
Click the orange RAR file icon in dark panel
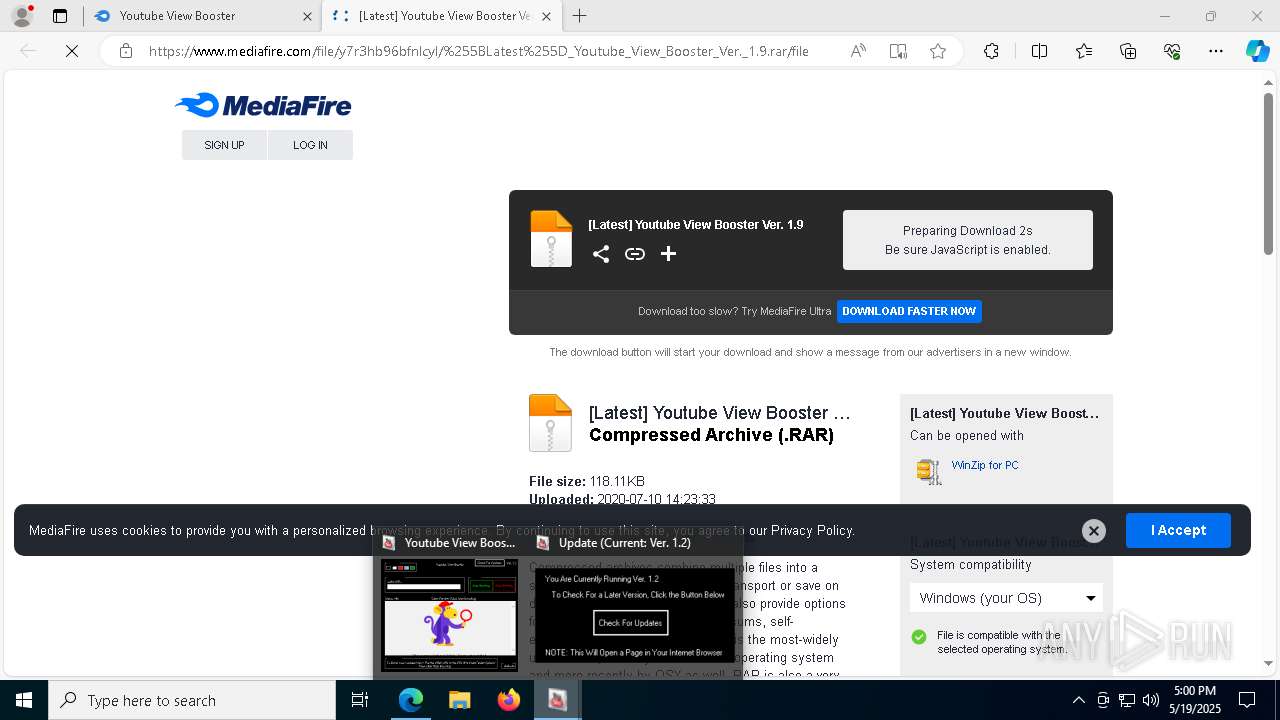[x=551, y=238]
